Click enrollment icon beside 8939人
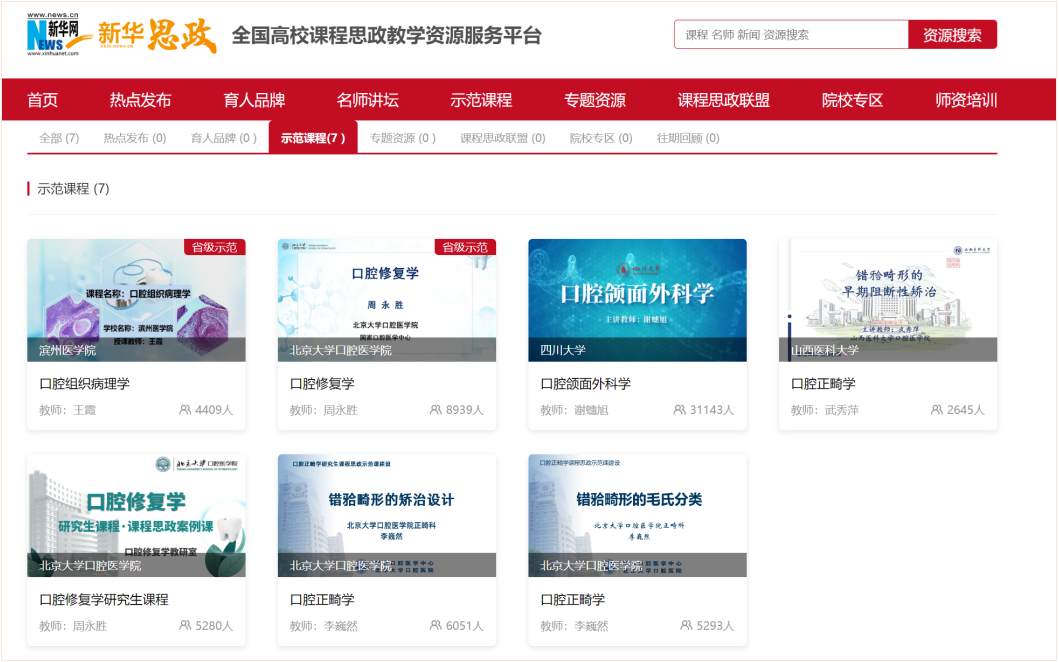1059x662 pixels. click(x=436, y=410)
